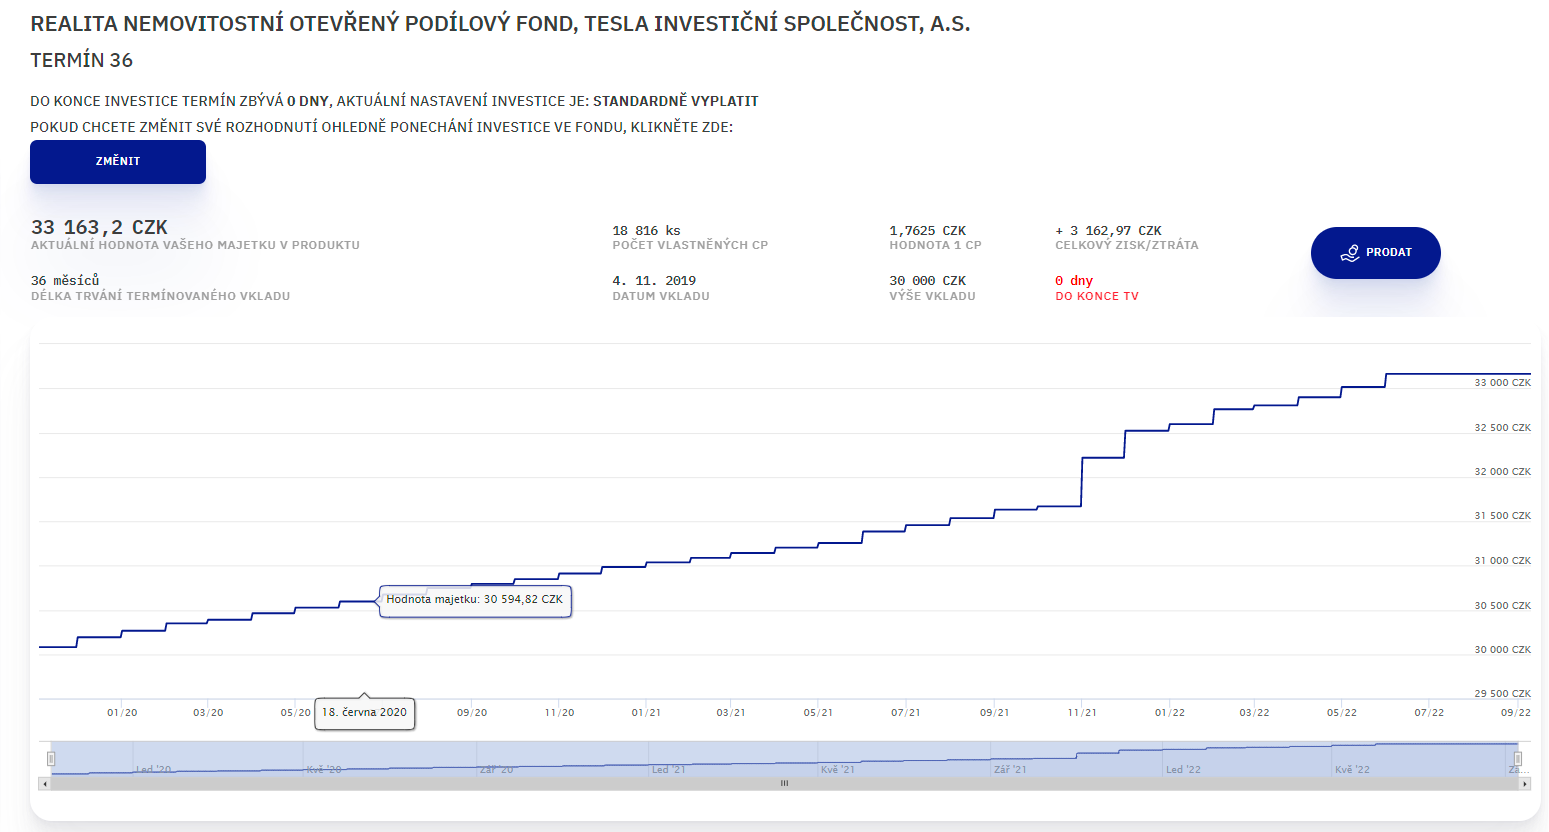This screenshot has height=832, width=1549.
Task: Click the hand-coin icon on the PRODAT button
Action: [x=1350, y=253]
